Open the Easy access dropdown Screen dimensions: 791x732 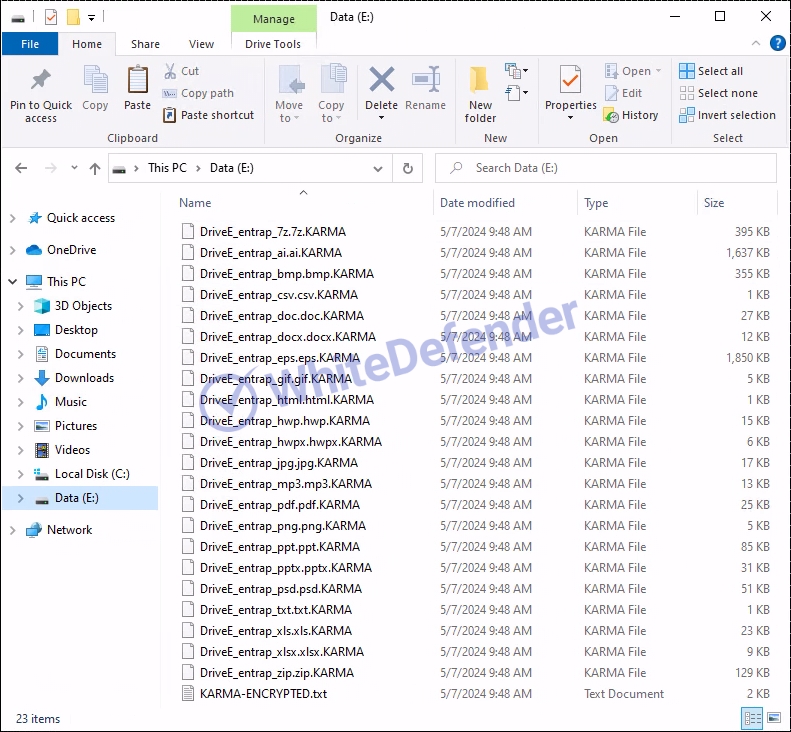tap(517, 93)
